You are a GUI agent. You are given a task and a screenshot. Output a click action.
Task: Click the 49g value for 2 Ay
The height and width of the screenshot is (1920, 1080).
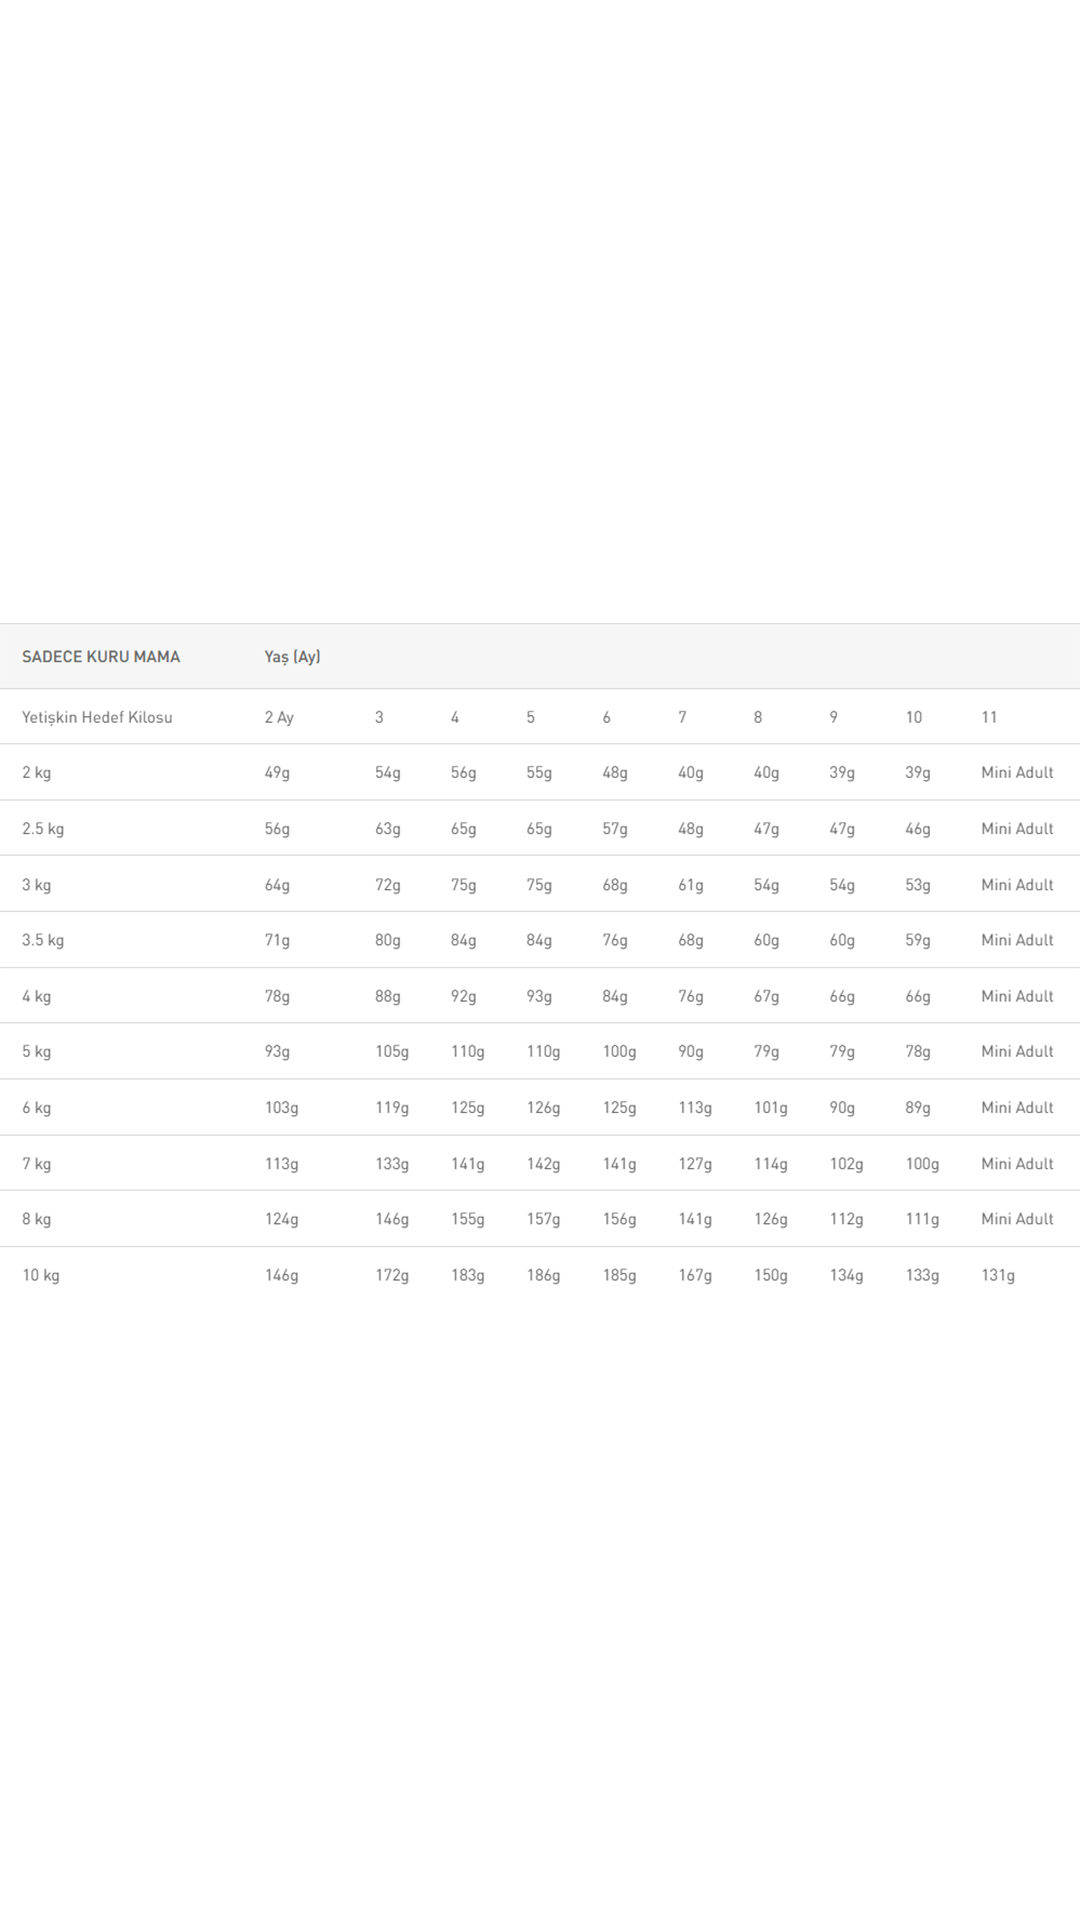(x=277, y=773)
